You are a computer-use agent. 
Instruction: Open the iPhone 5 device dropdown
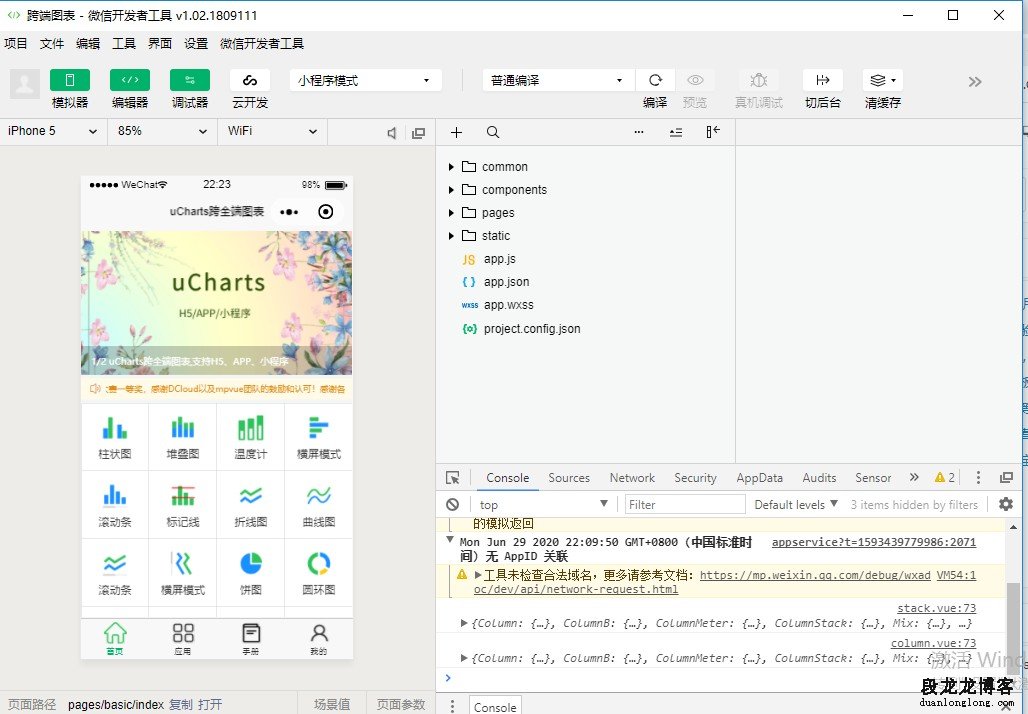pos(53,131)
